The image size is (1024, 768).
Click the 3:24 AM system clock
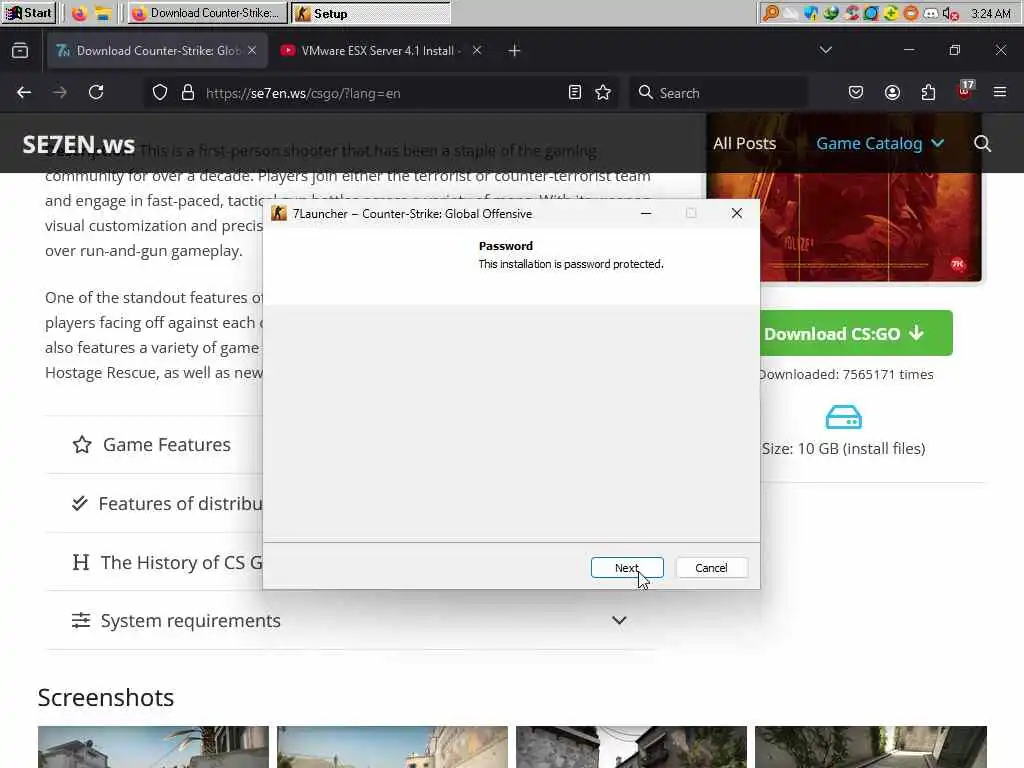[991, 13]
